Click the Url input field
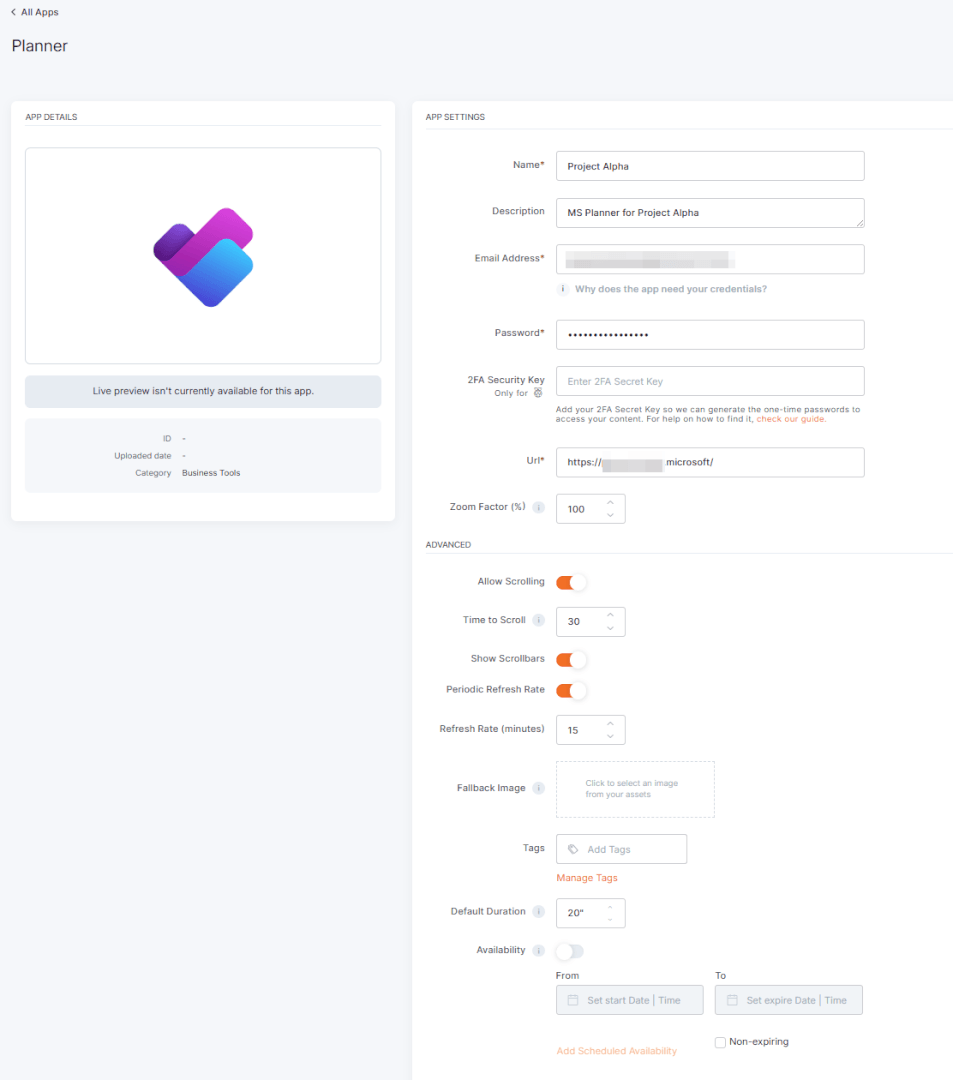 coord(710,462)
